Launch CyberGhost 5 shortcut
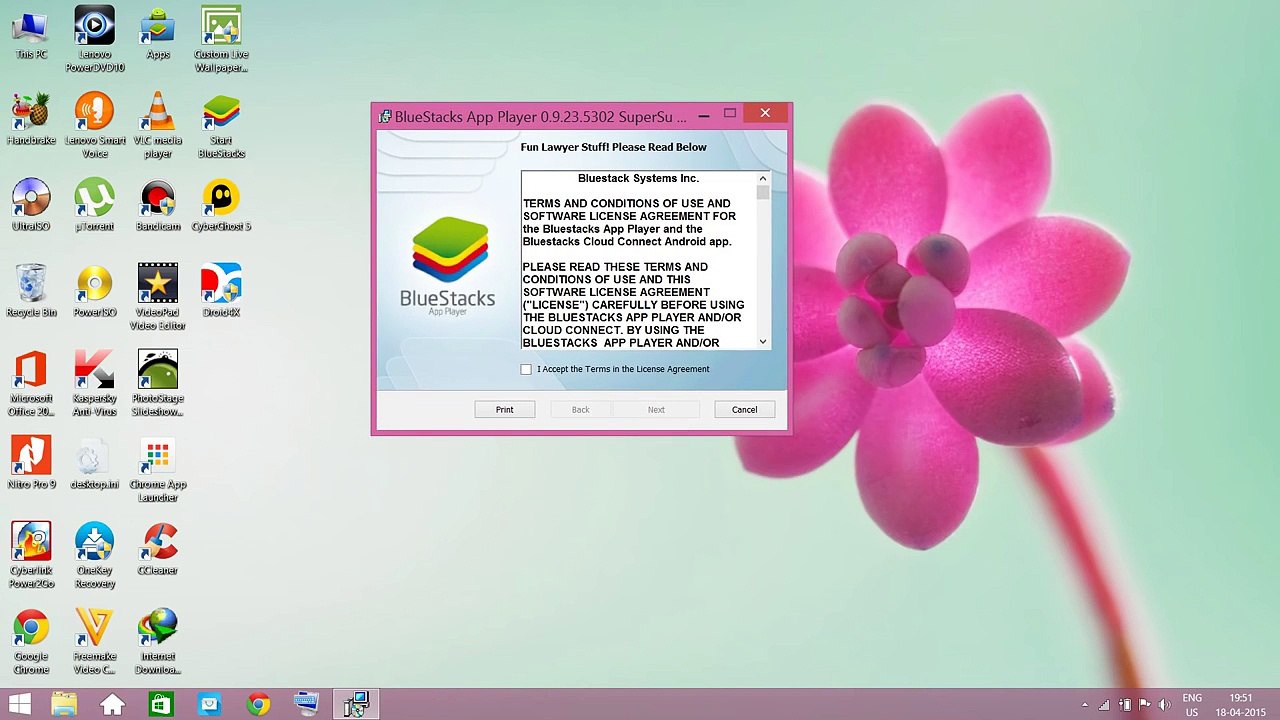This screenshot has height=720, width=1280. pos(221,206)
